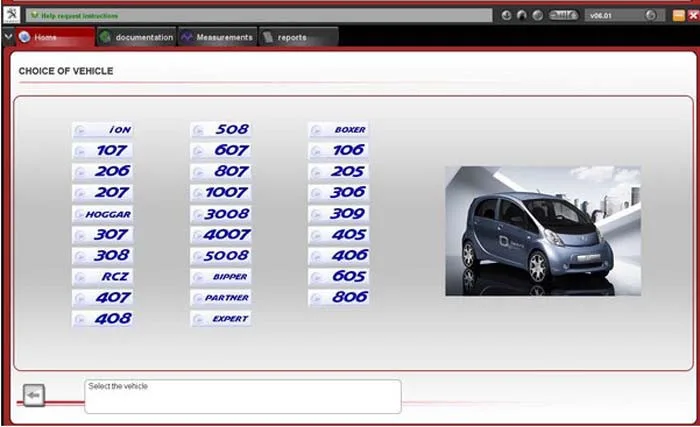Select the 605 vehicle
The height and width of the screenshot is (427, 700).
tap(338, 277)
